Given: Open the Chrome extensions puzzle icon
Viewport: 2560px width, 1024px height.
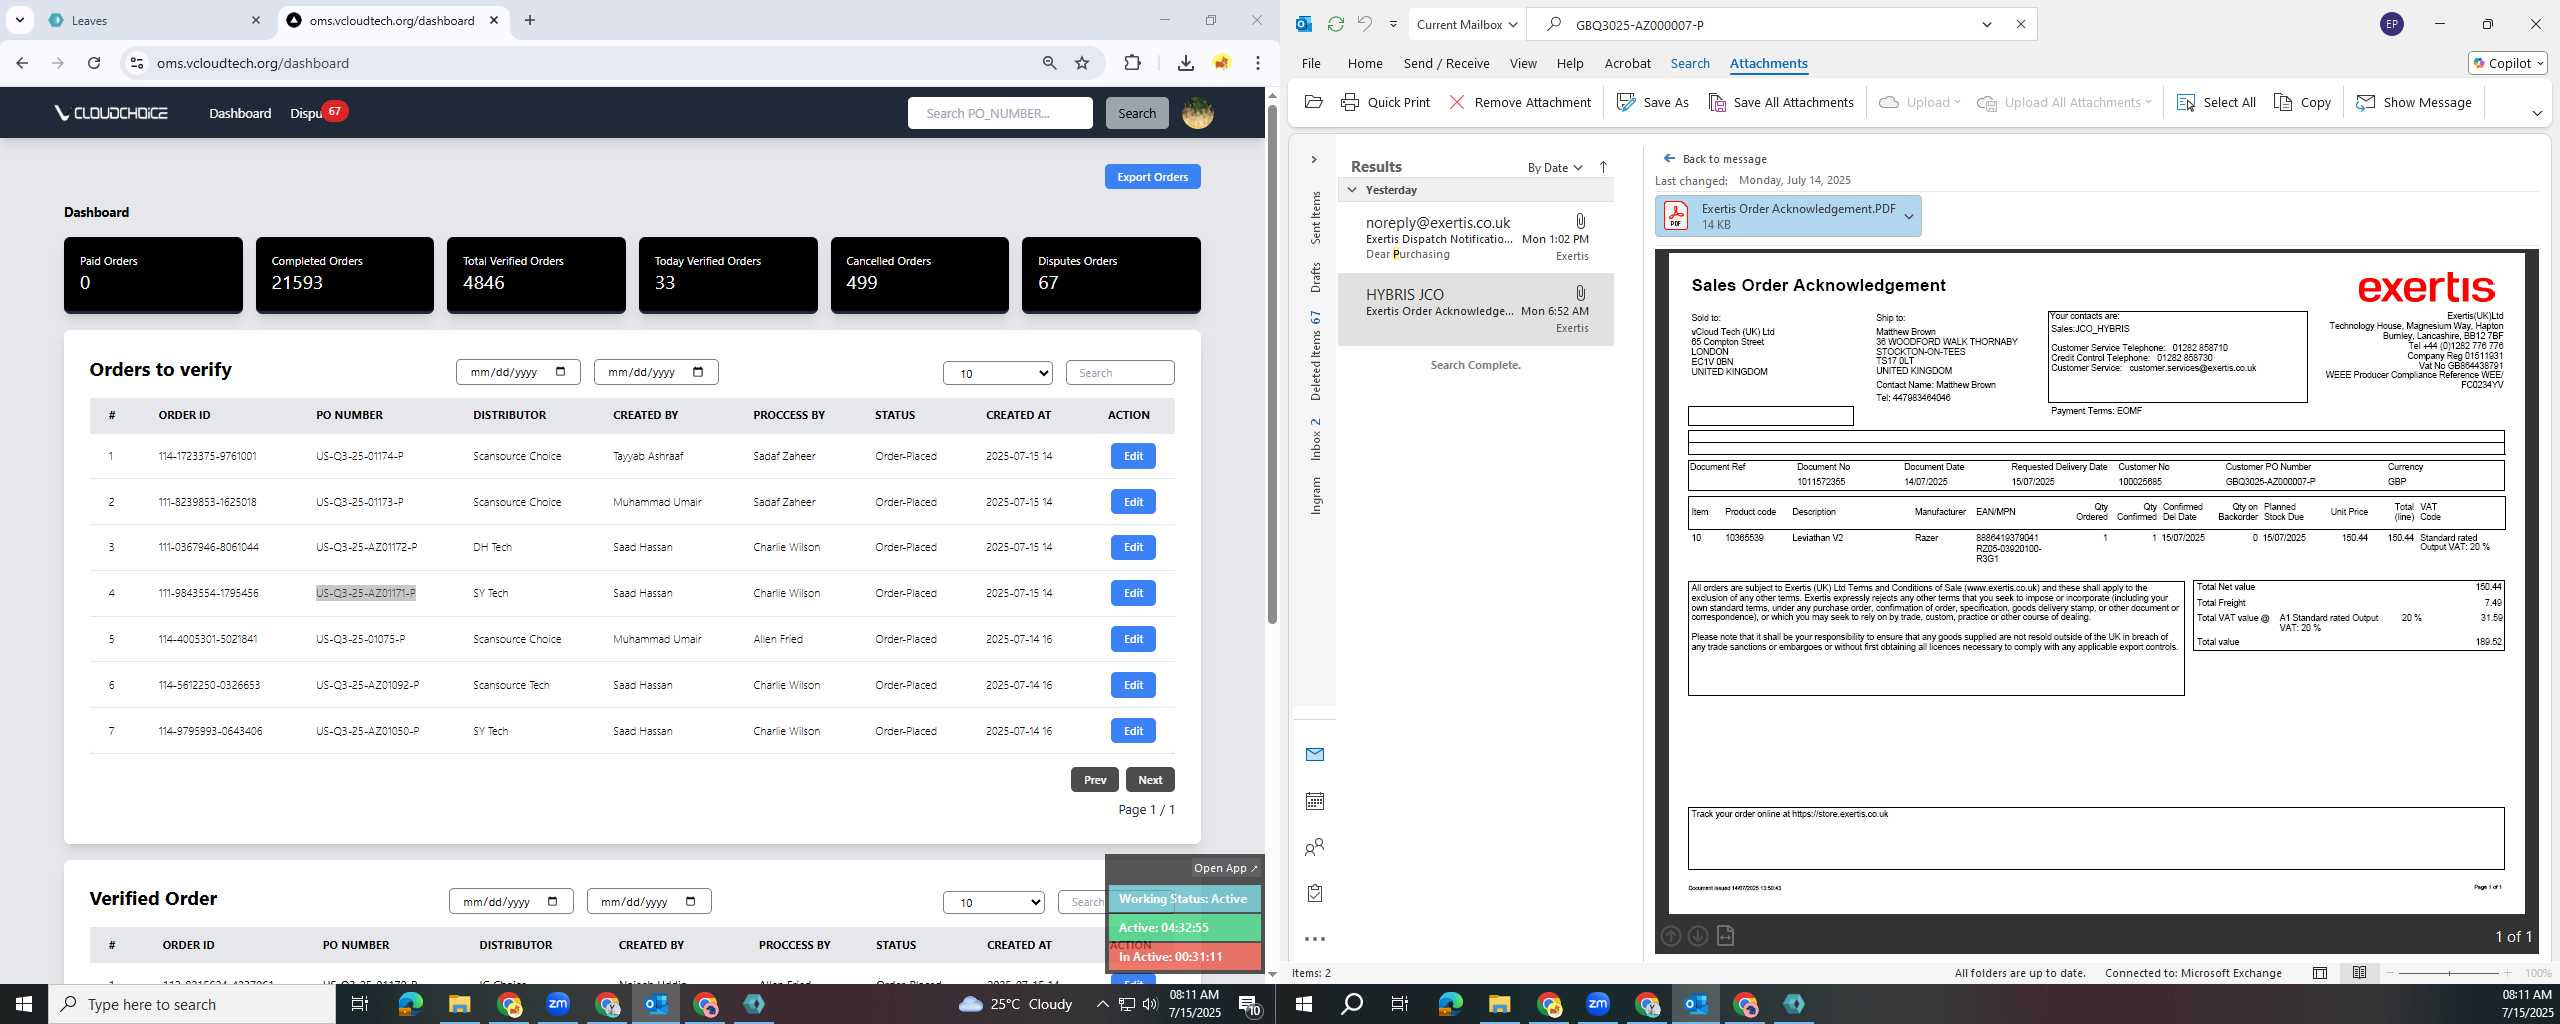Looking at the screenshot, I should (1132, 63).
